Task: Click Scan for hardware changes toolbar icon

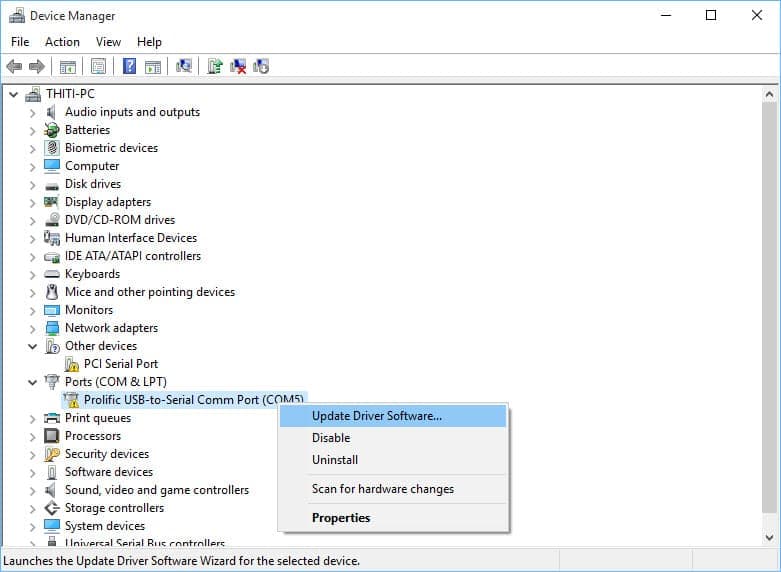Action: tap(184, 67)
